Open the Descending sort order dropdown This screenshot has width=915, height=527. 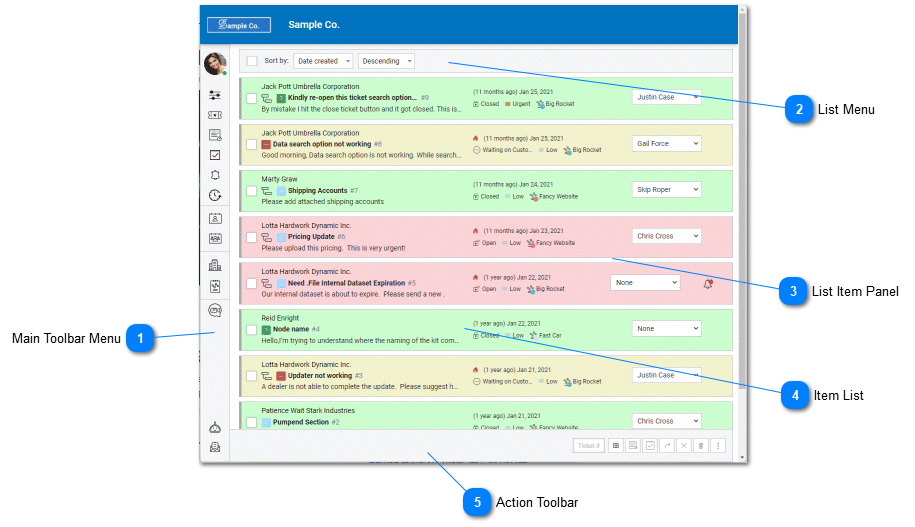point(386,61)
